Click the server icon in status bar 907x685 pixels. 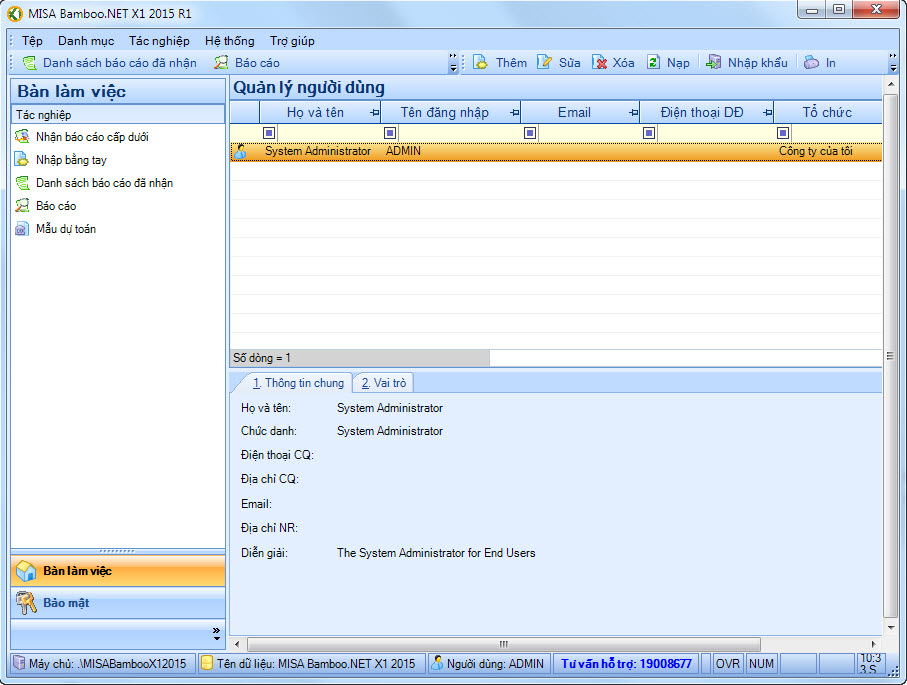pos(20,663)
